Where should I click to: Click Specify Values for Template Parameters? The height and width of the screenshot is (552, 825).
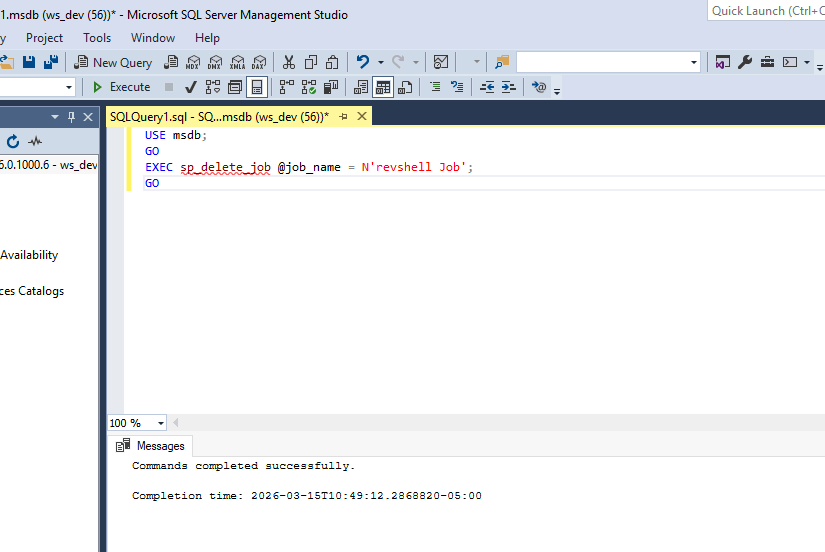(539, 87)
